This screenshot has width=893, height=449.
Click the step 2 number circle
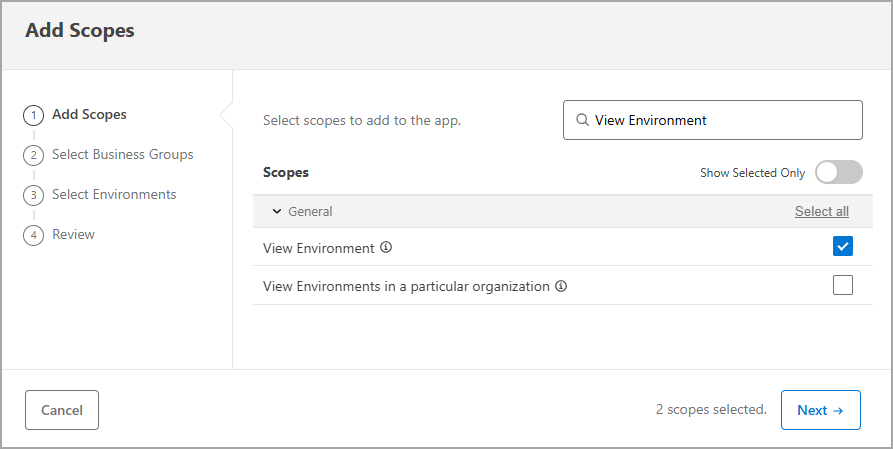pos(33,155)
